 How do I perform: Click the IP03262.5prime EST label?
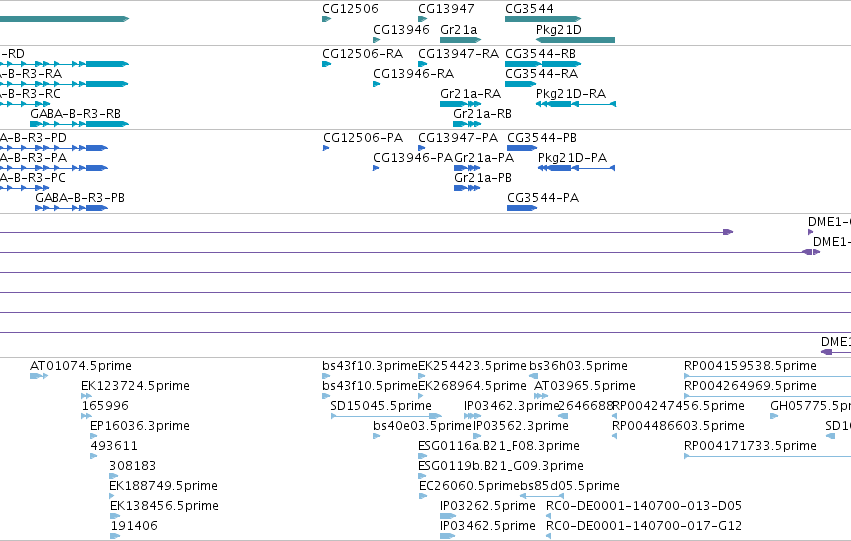click(x=488, y=506)
